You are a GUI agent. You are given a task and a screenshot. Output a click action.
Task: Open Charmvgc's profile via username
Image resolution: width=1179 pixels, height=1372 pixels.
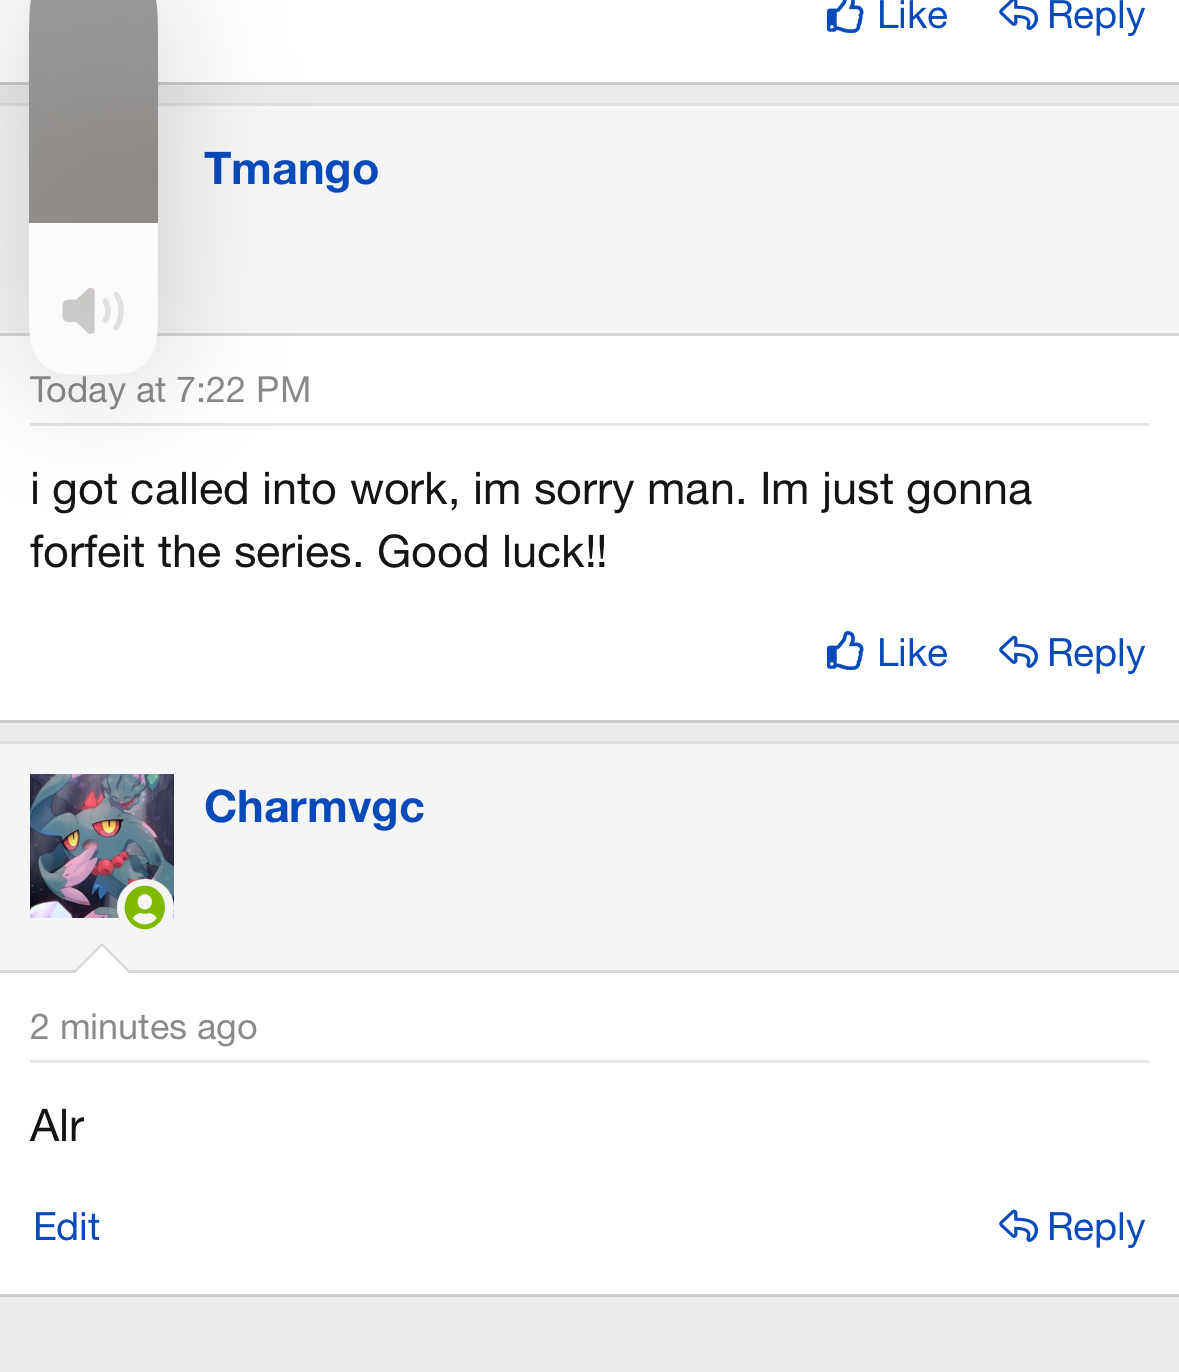314,806
